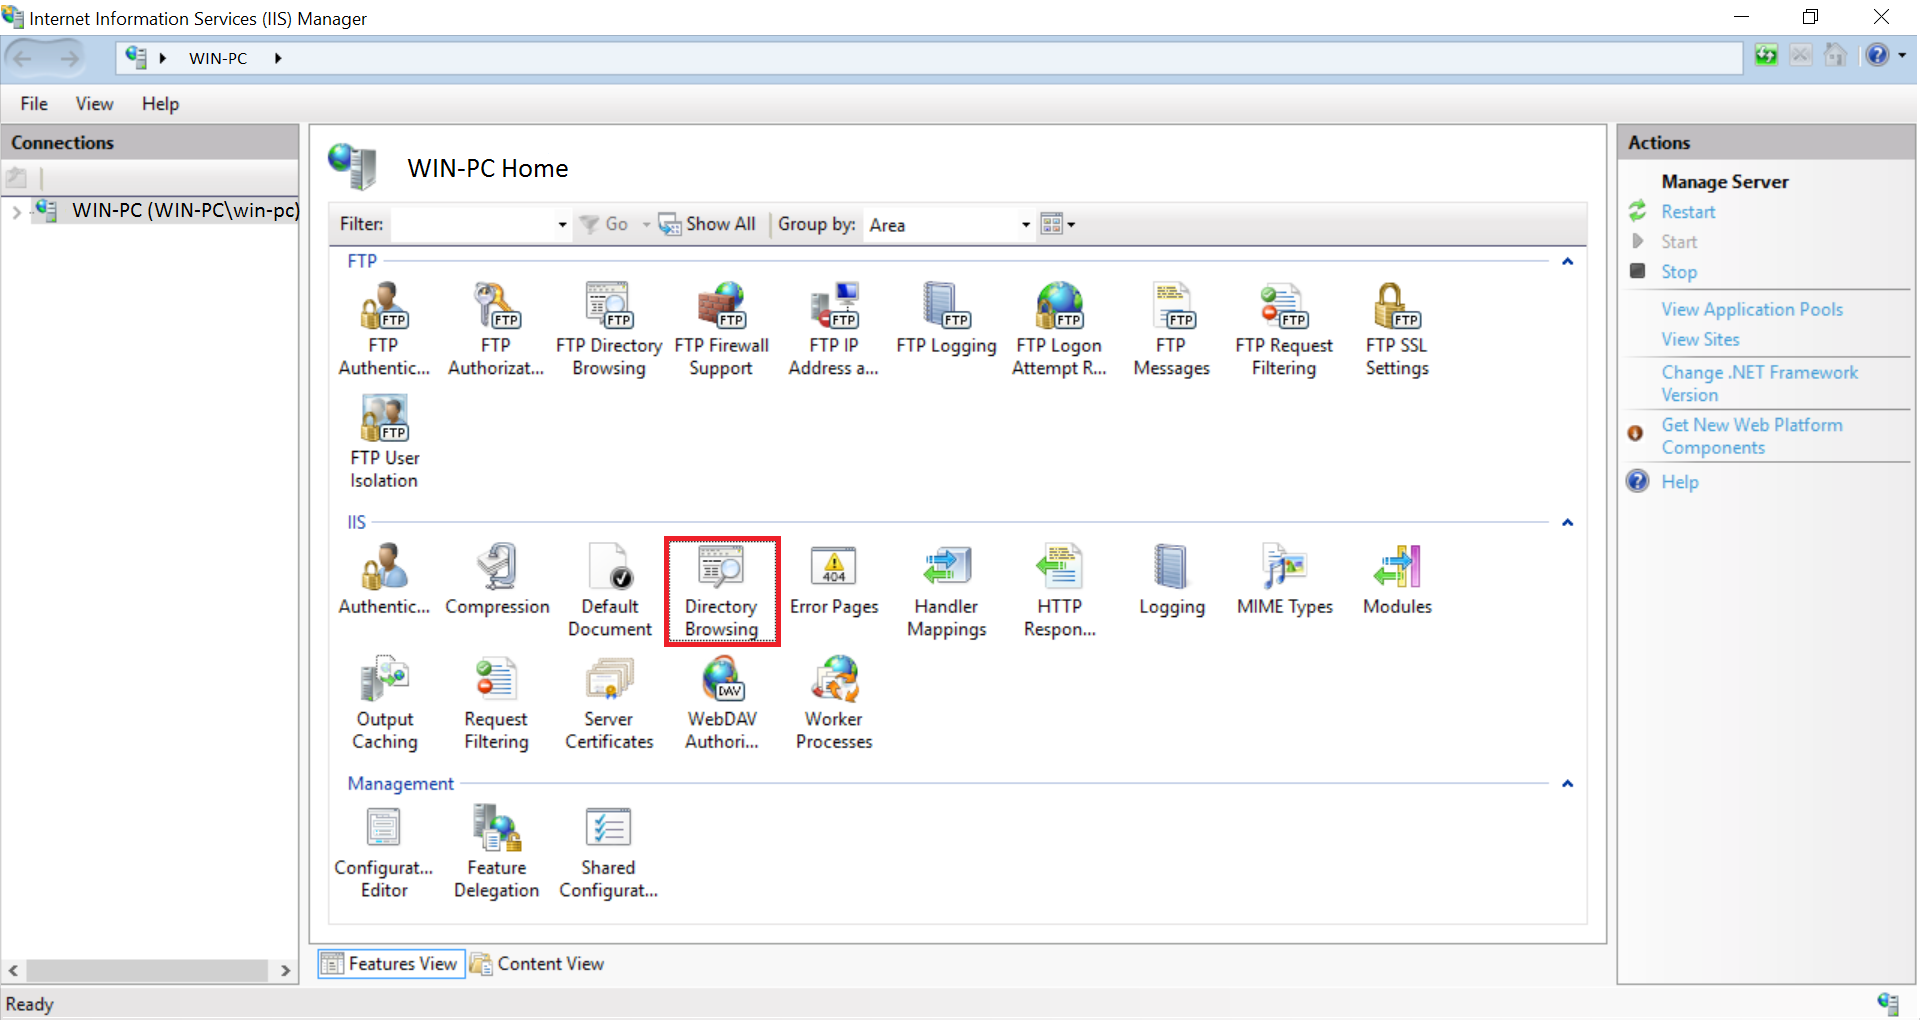
Task: Open WebDAV Authoring Rules
Action: (x=721, y=703)
